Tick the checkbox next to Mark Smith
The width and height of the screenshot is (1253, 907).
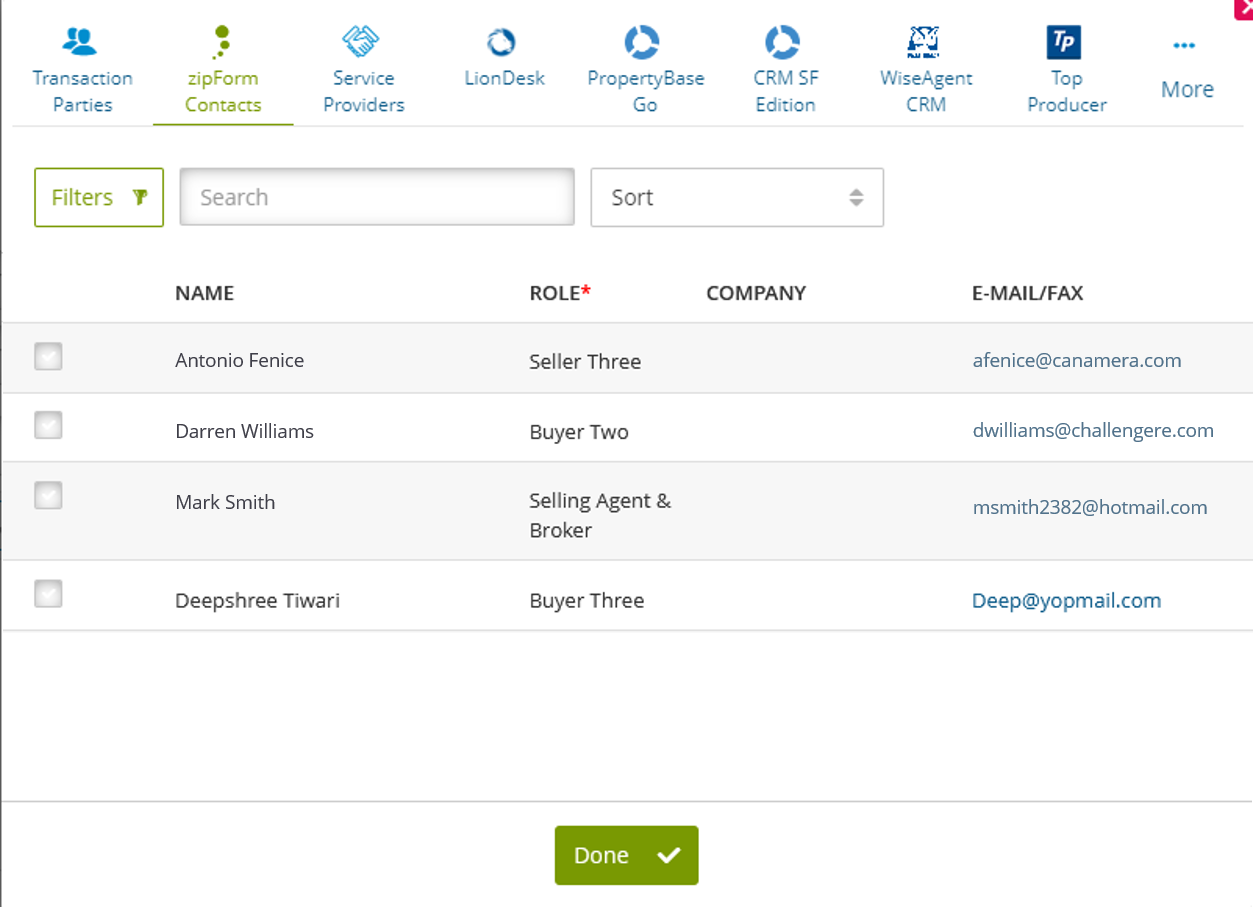pos(48,495)
